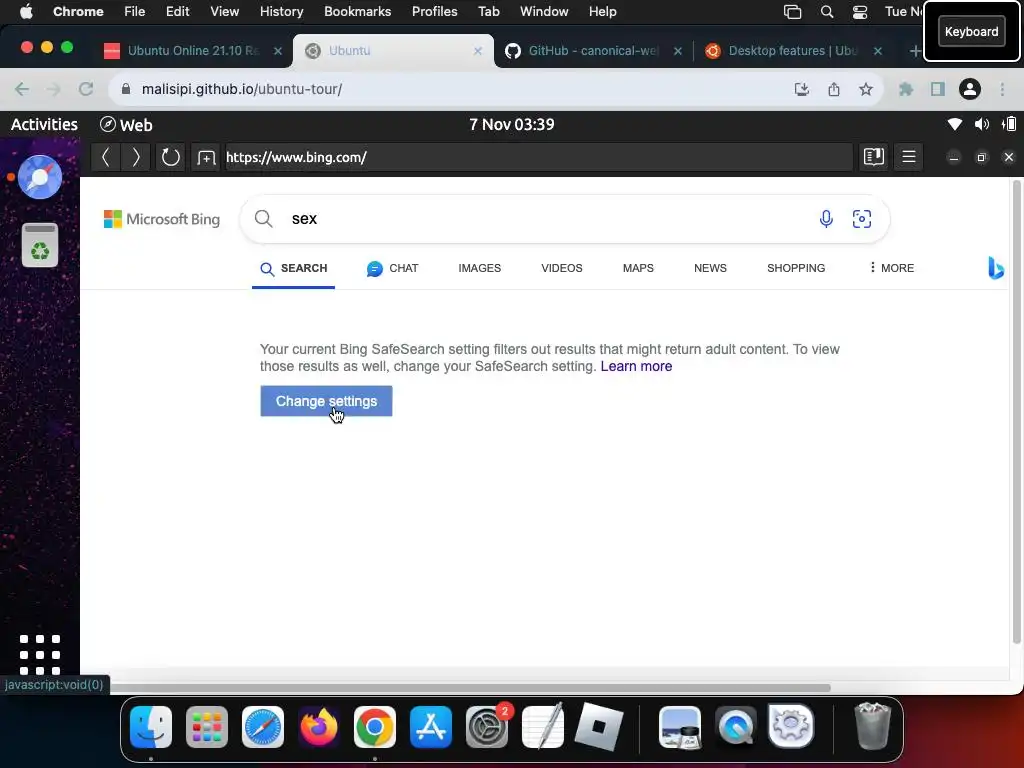The width and height of the screenshot is (1024, 768).
Task: Switch to Bing IMAGES tab
Action: point(479,268)
